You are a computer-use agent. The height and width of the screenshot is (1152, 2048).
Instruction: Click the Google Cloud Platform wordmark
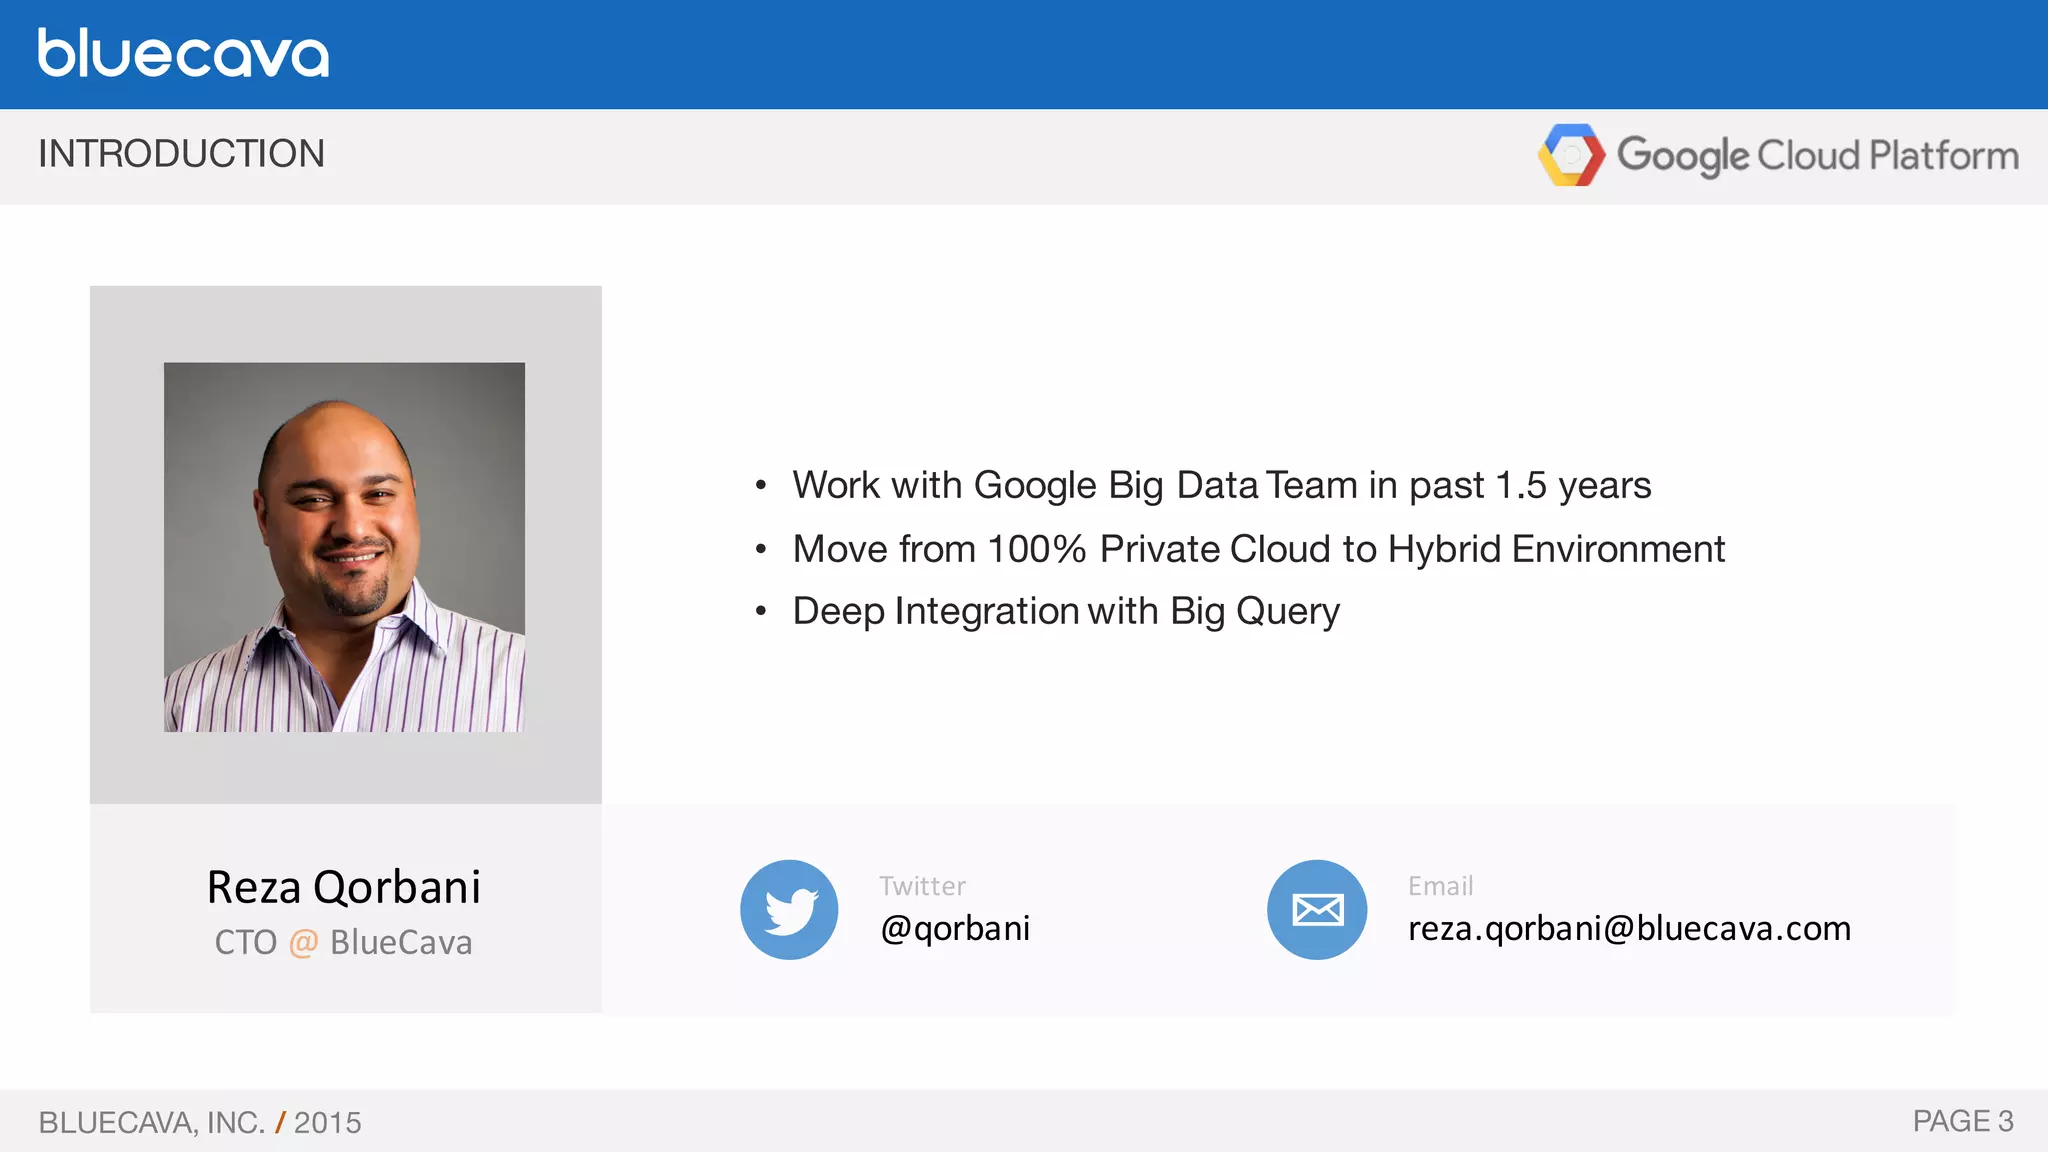[1817, 156]
